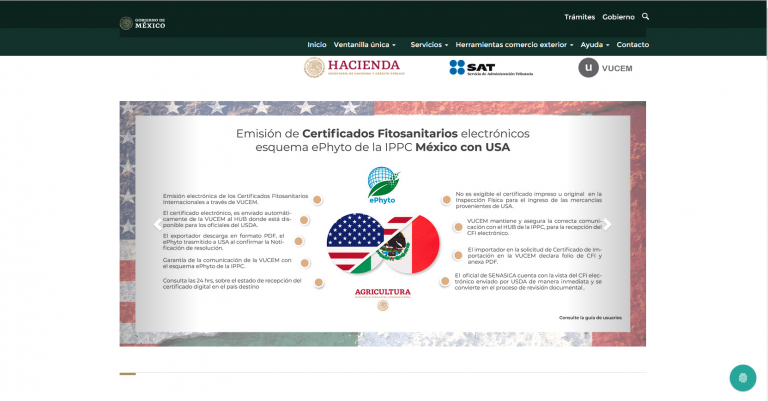Click the Gobierno de México logo
This screenshot has width=768, height=401.
coord(143,23)
